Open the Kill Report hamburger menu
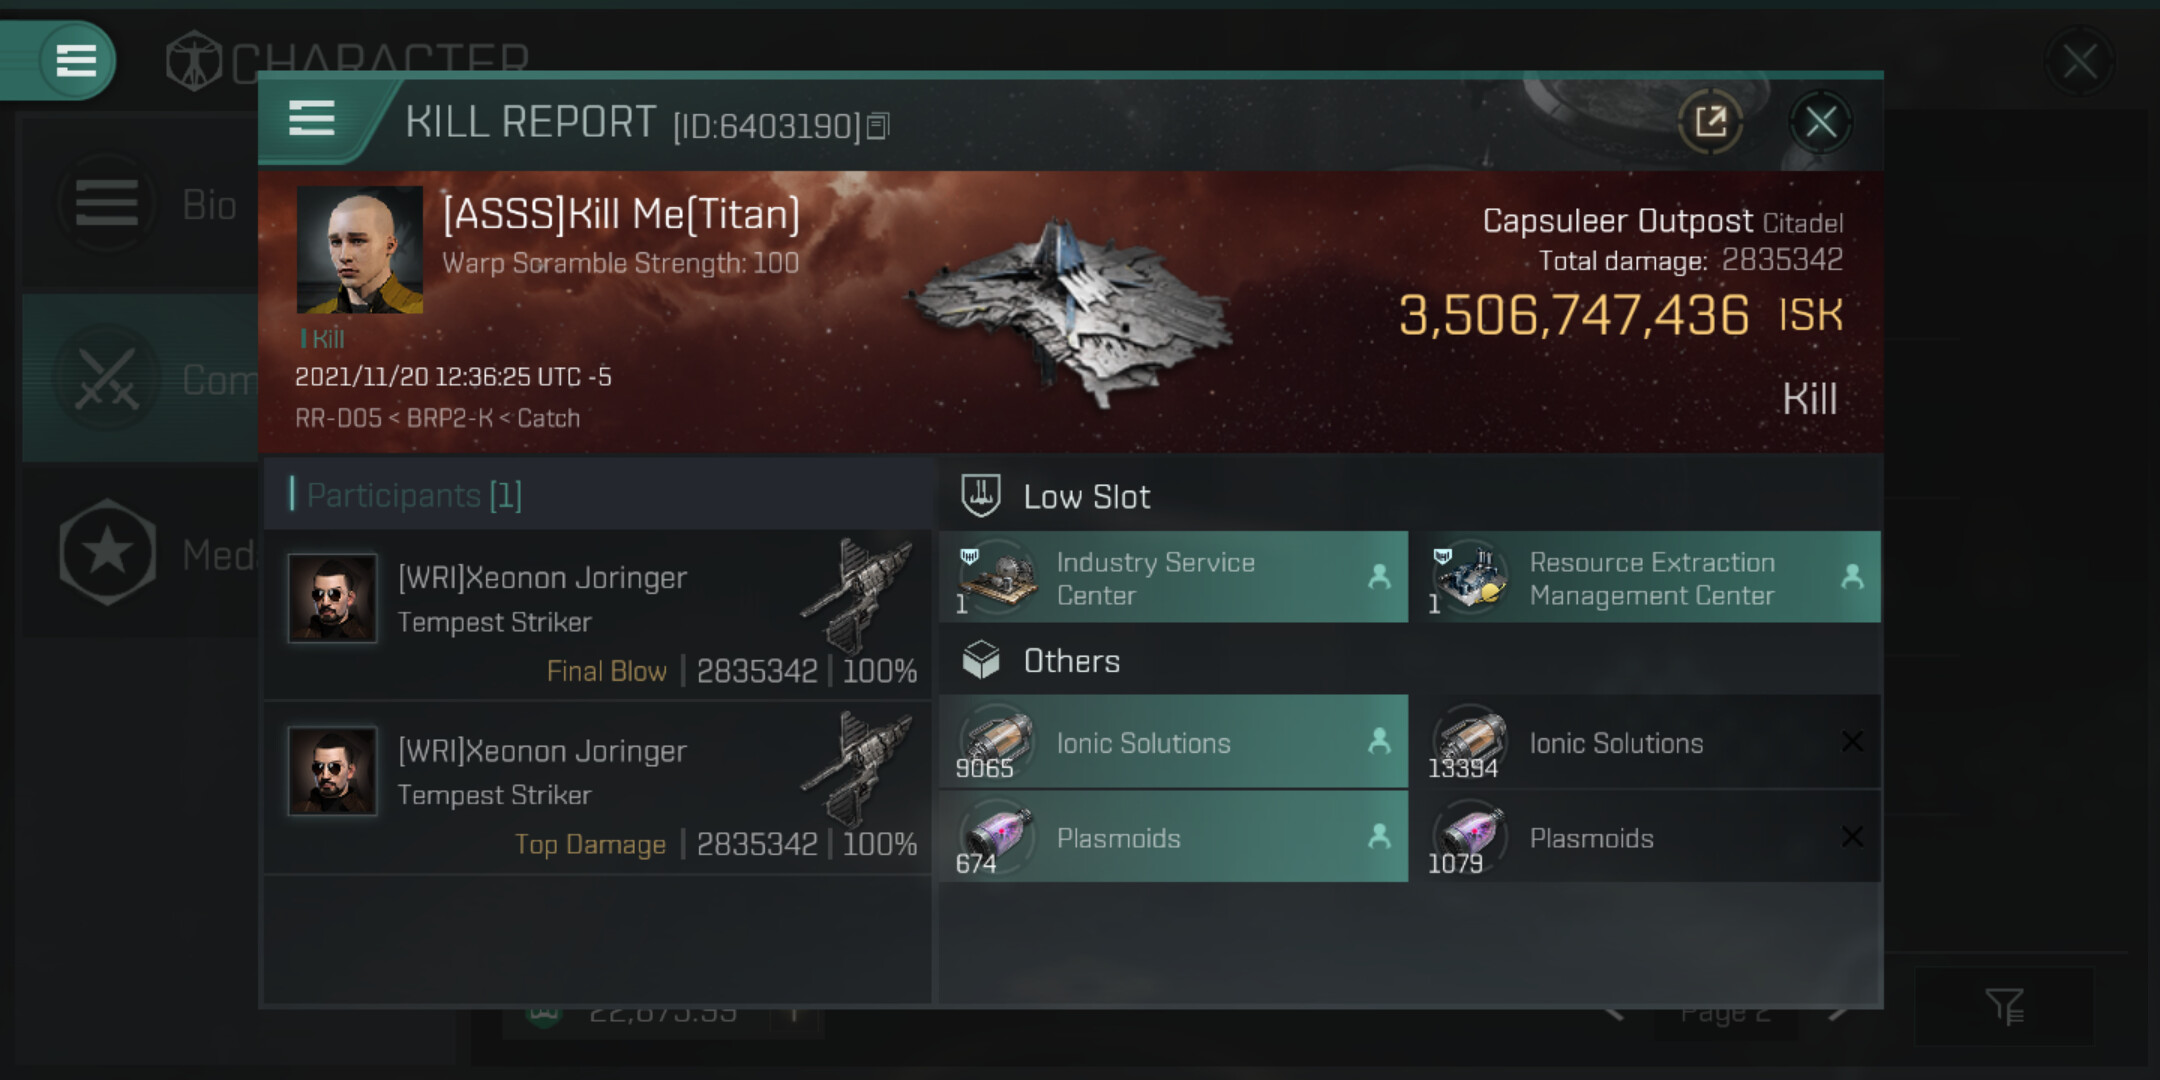The image size is (2160, 1080). [311, 118]
